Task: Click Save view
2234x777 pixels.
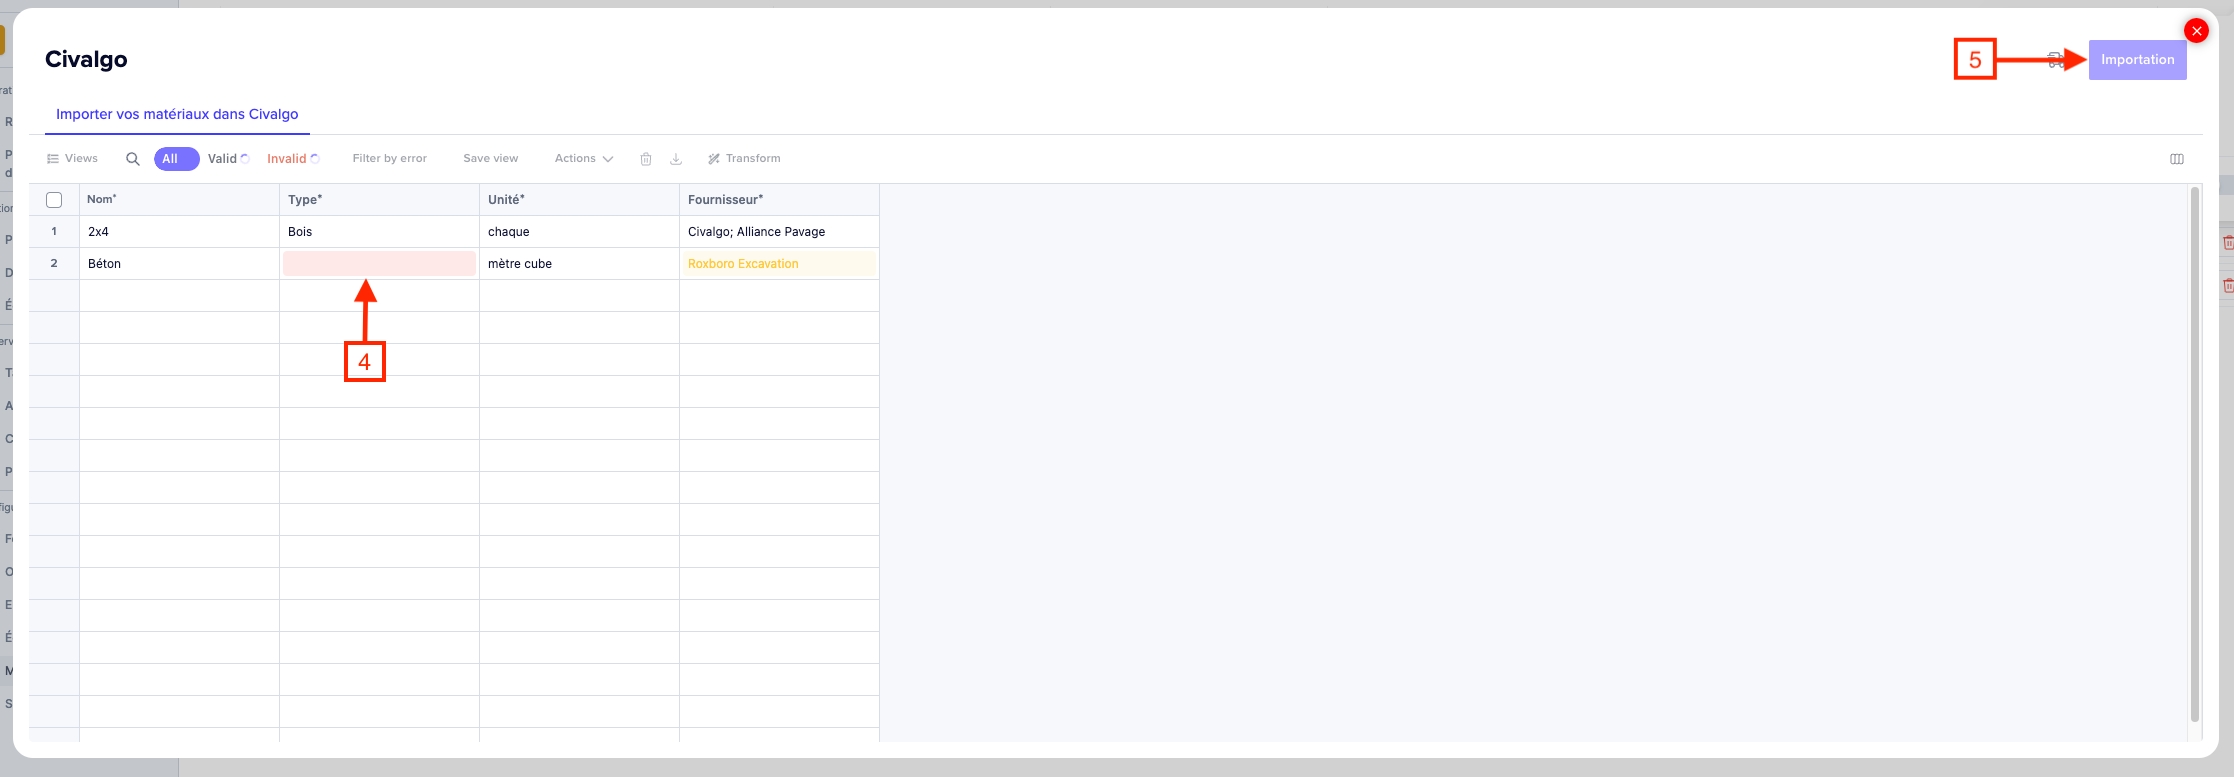Action: pos(490,159)
